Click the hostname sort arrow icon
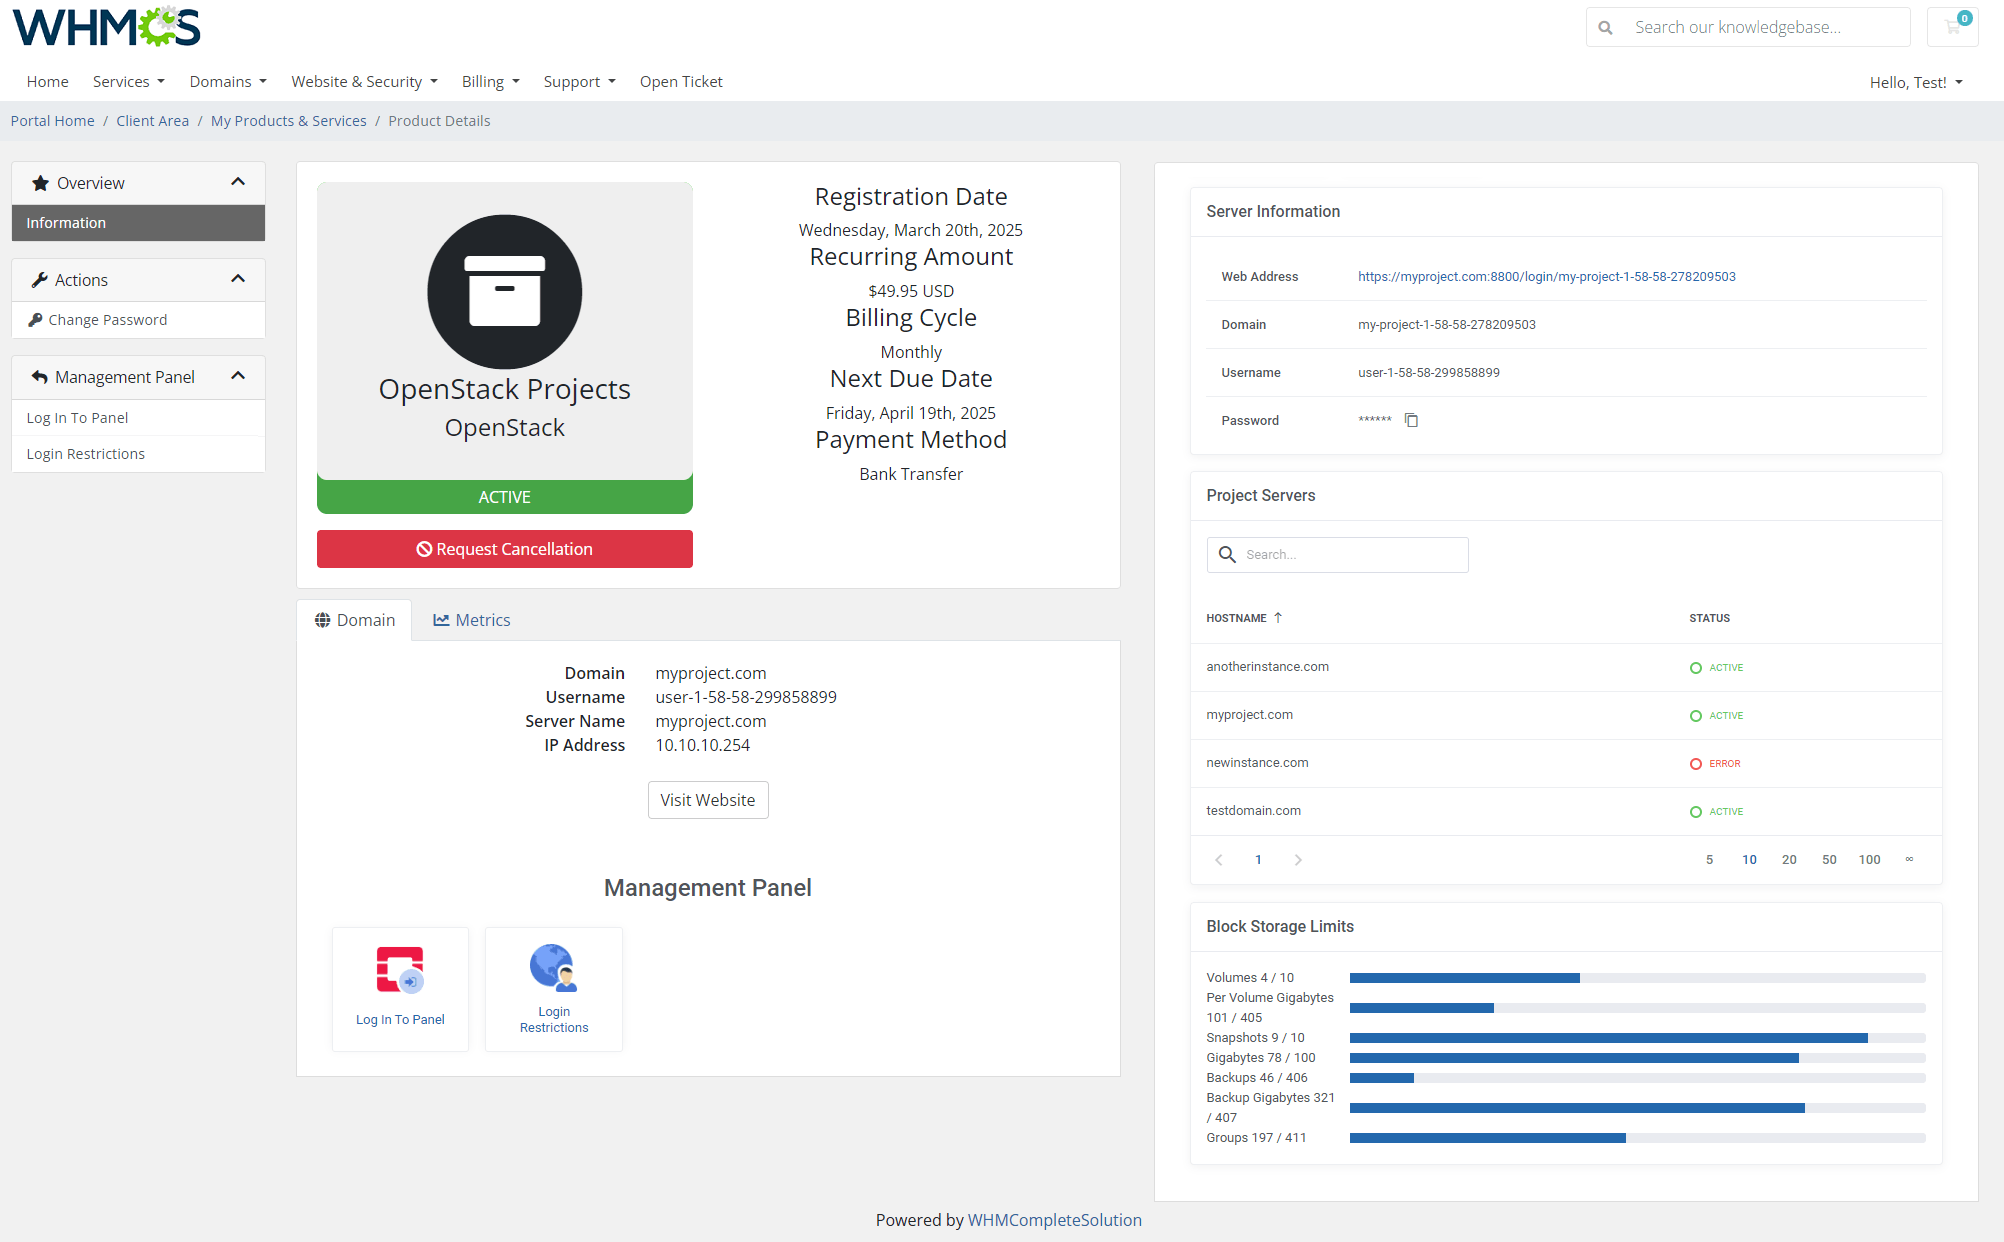 click(1278, 618)
